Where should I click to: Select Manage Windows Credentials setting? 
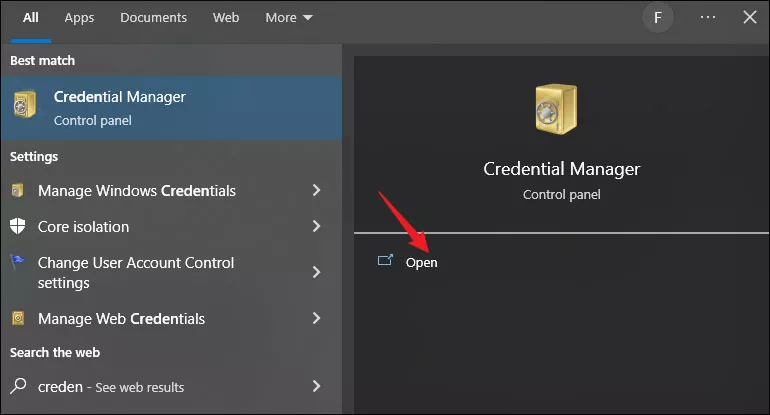(171, 191)
